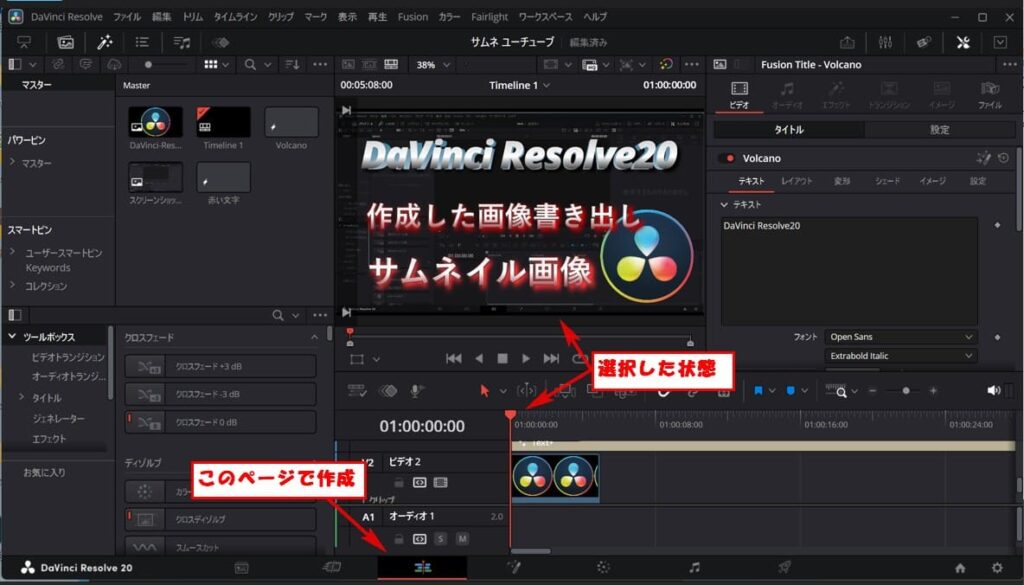Viewport: 1024px width, 585px height.
Task: Solo audio track A1 with S button
Action: click(441, 539)
